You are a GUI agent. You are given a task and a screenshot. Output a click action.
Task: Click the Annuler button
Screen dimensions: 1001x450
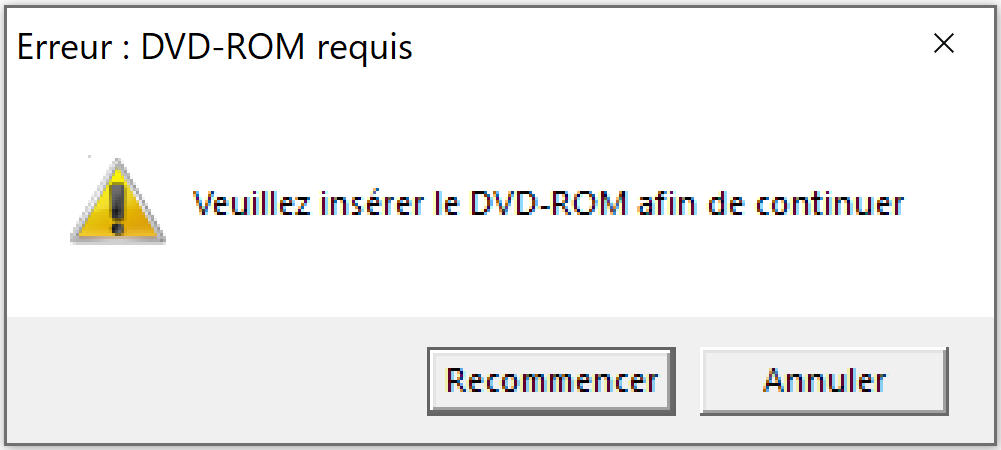click(x=824, y=381)
